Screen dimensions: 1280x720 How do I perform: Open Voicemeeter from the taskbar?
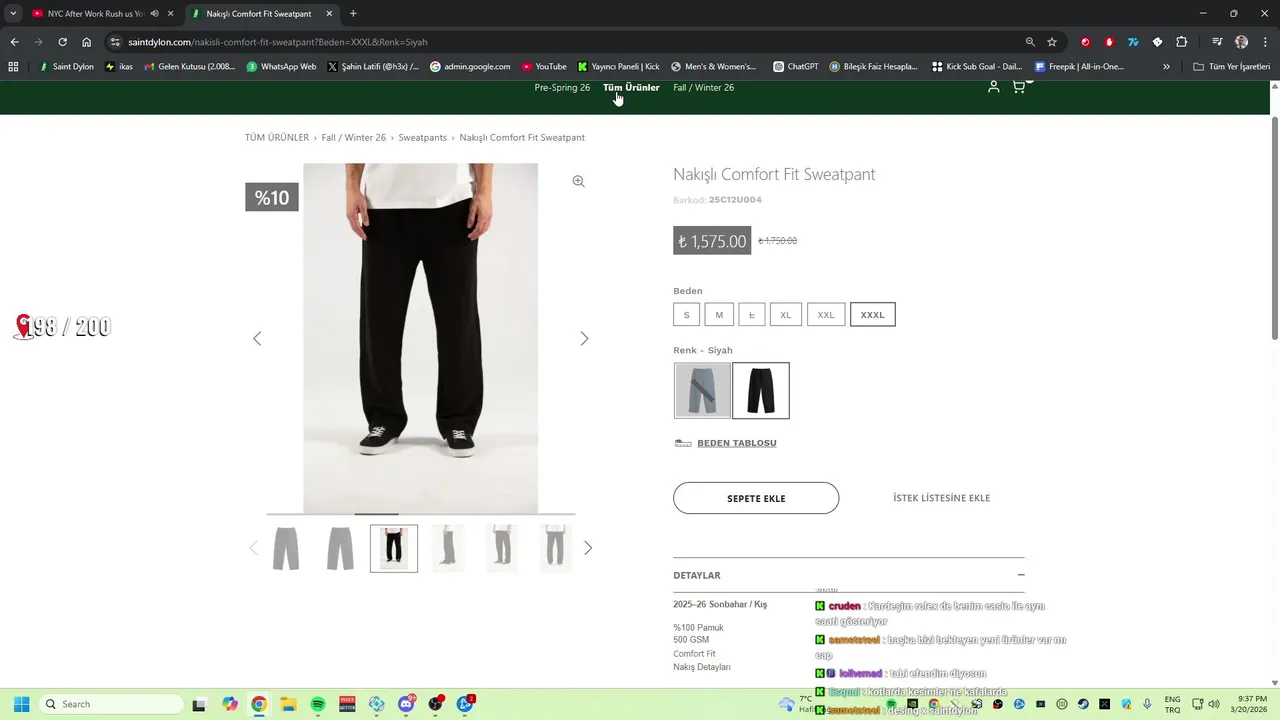click(x=347, y=704)
